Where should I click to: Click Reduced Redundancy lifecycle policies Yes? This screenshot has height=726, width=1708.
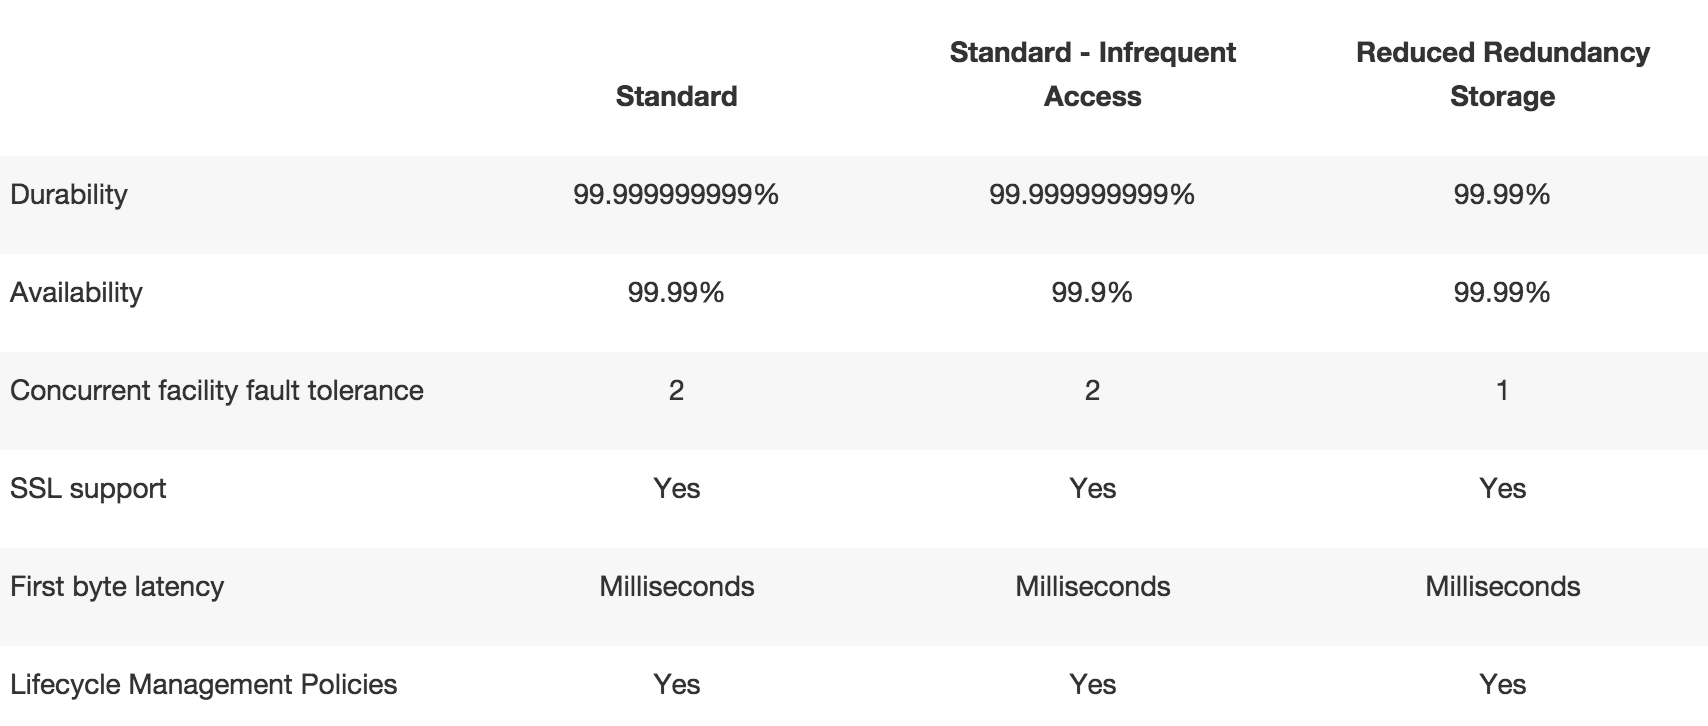pos(1502,684)
